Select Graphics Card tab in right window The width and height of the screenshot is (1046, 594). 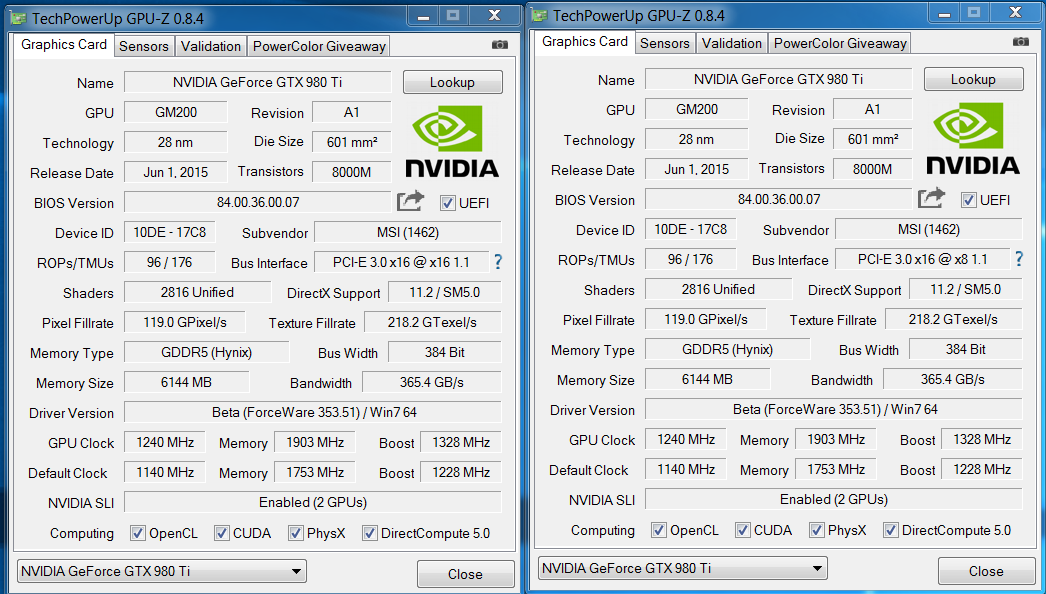pos(584,41)
